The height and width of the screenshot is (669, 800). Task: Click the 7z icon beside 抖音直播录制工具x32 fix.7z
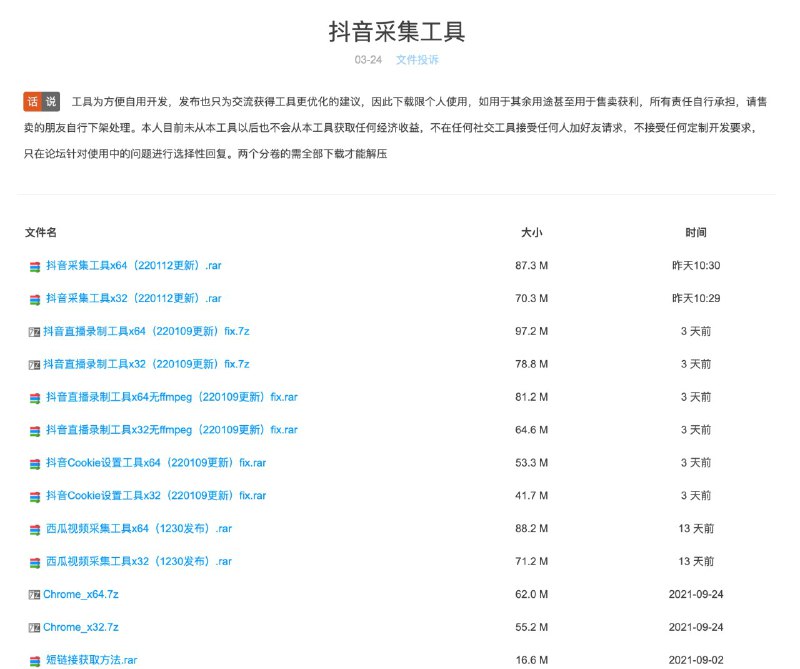(x=34, y=365)
